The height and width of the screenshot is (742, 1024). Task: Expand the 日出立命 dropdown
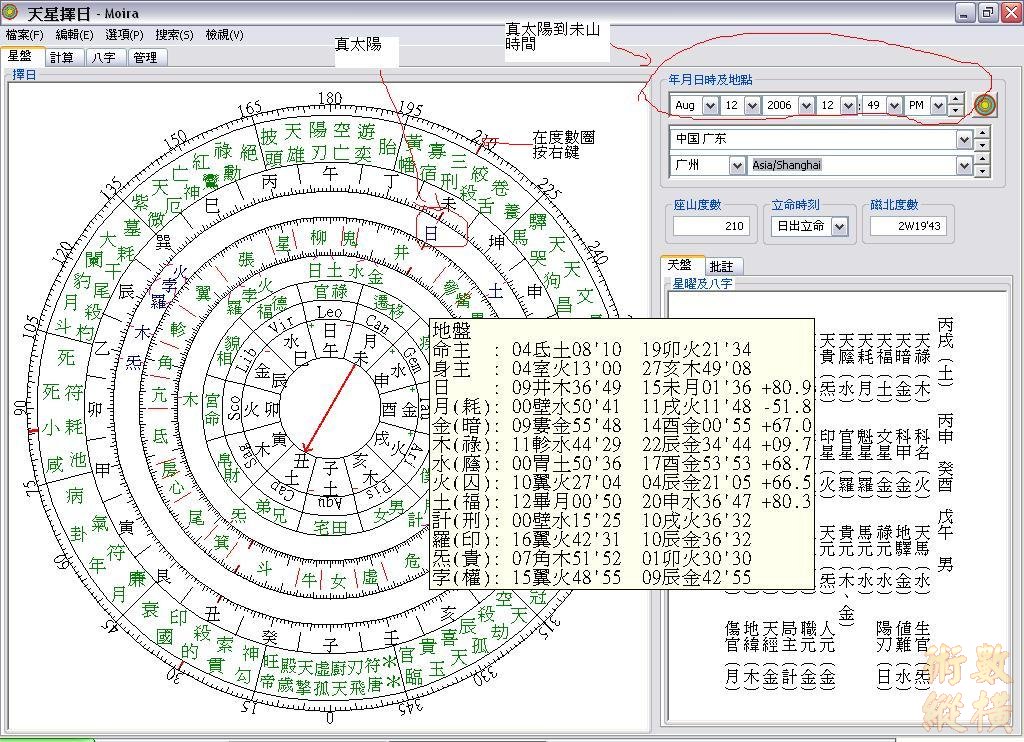coord(838,226)
